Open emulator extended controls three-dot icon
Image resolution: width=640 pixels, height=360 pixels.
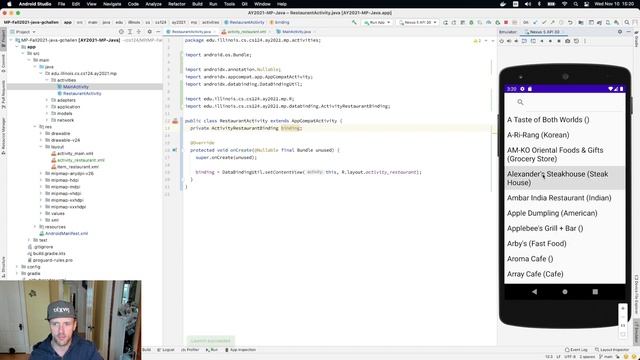pos(585,41)
